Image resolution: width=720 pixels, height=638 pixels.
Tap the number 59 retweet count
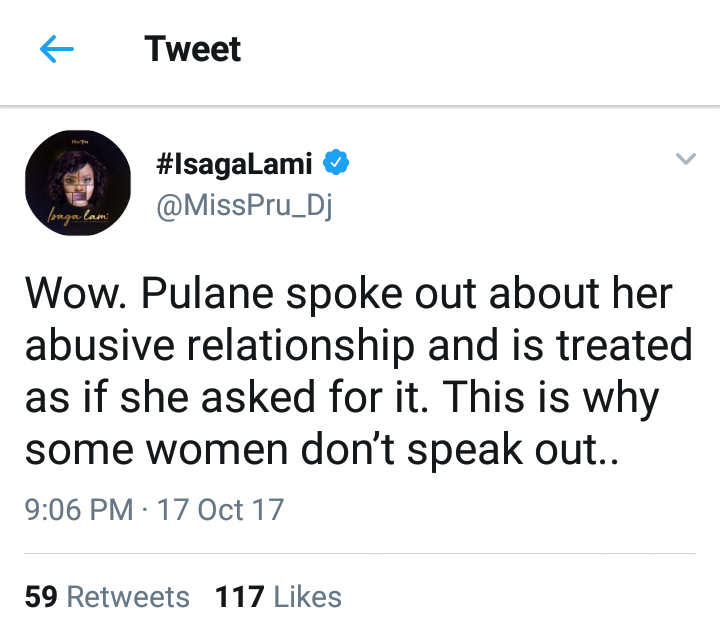(41, 597)
